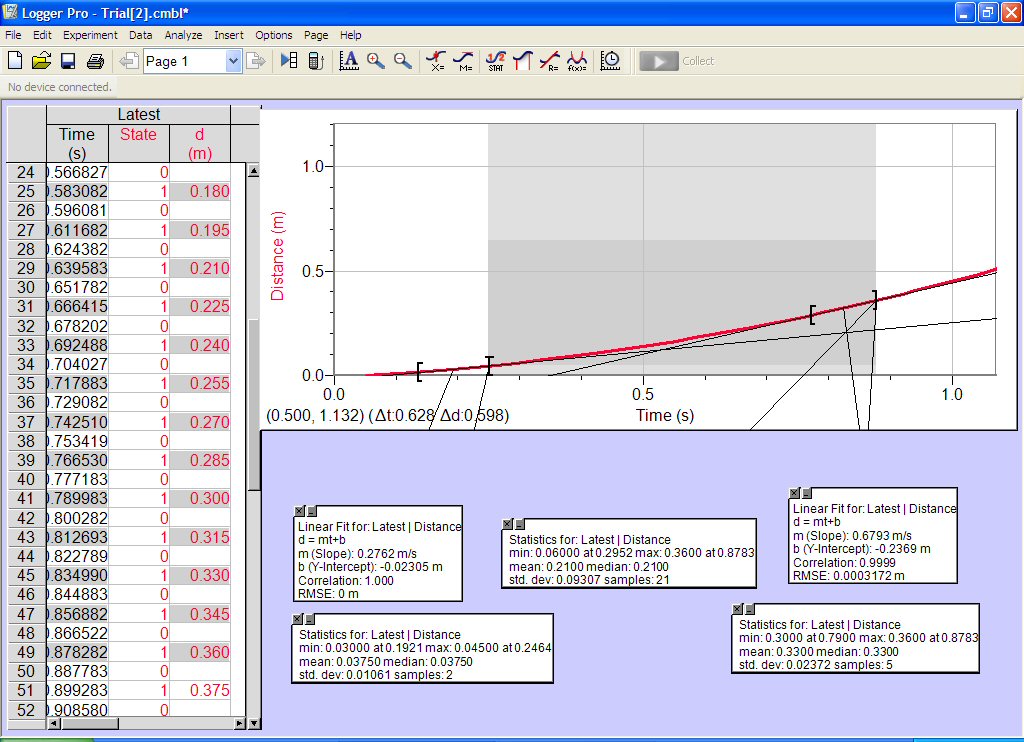Click the Autoscale graph icon
The image size is (1024, 742).
[x=349, y=61]
